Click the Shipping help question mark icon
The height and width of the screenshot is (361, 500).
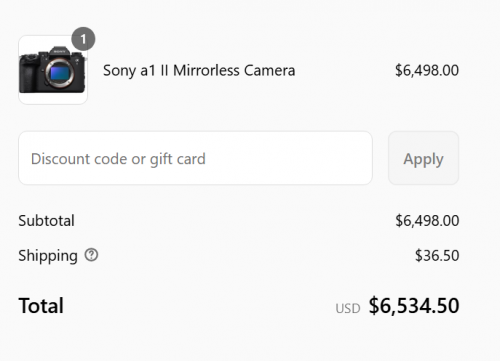click(x=91, y=255)
